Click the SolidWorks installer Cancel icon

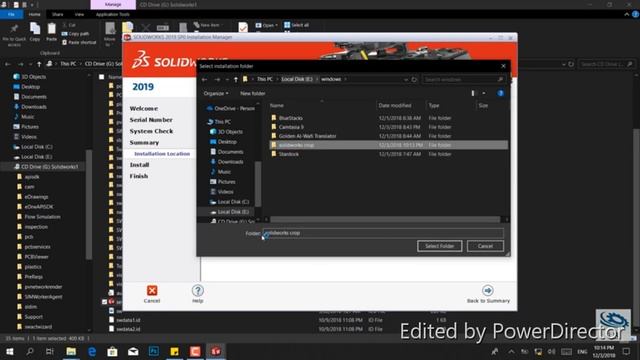click(x=152, y=291)
